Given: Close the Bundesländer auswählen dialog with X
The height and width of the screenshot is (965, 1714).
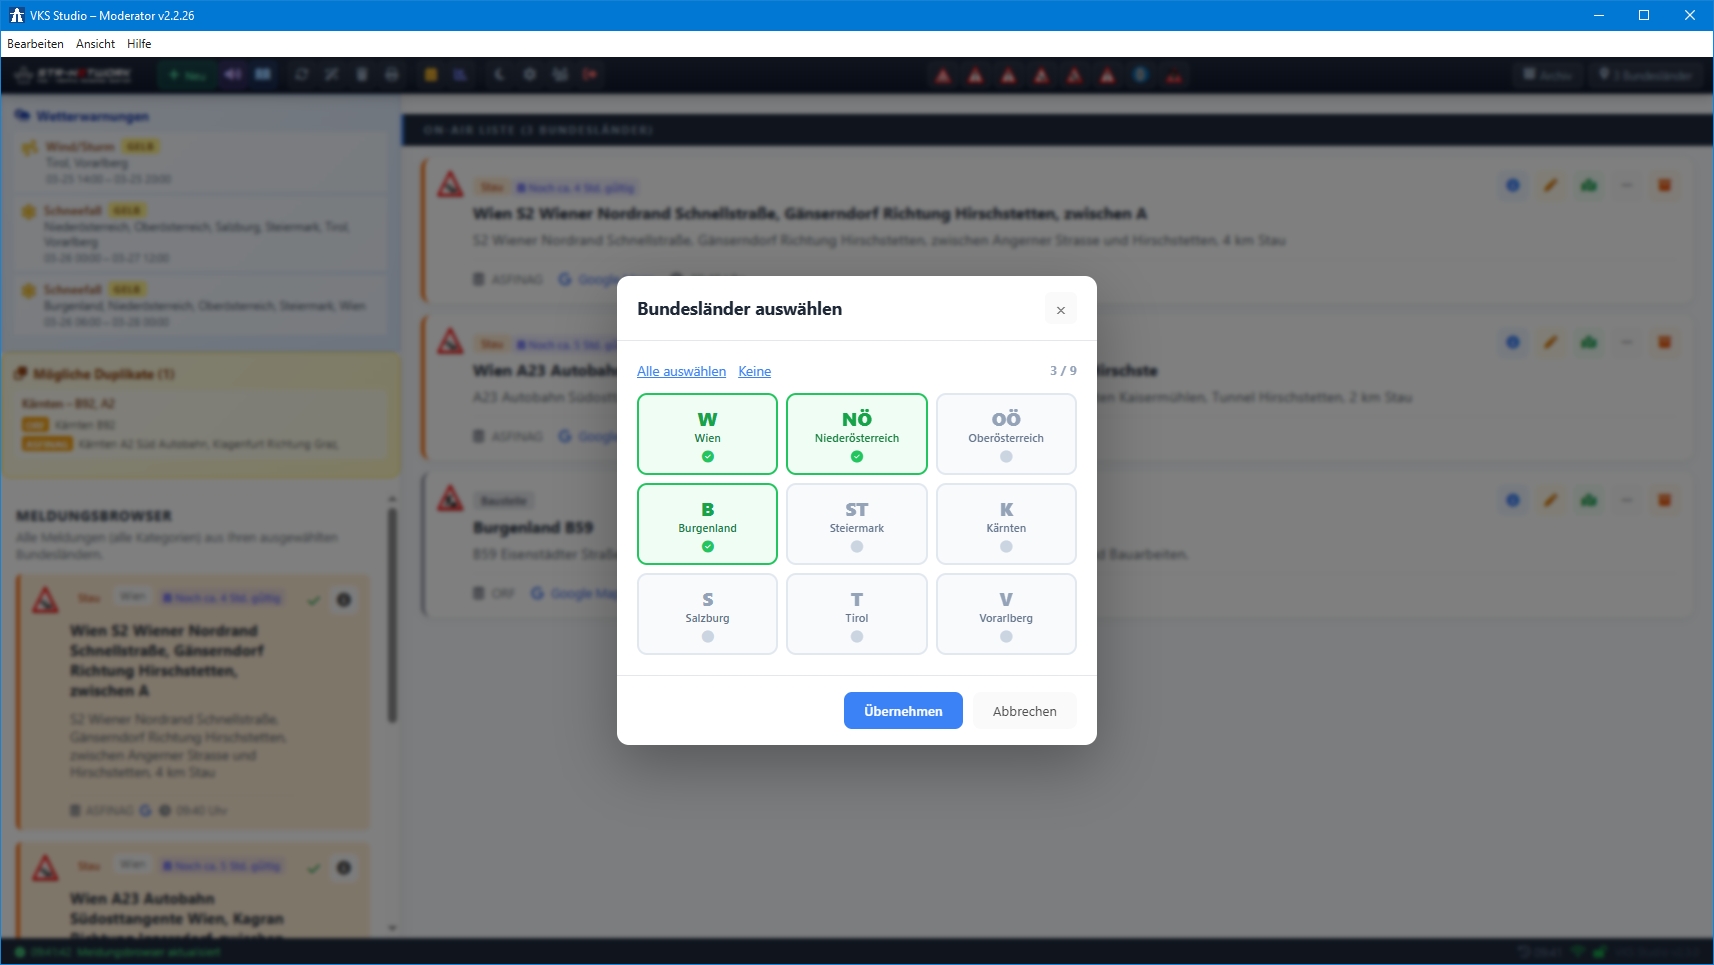Looking at the screenshot, I should click(1060, 310).
